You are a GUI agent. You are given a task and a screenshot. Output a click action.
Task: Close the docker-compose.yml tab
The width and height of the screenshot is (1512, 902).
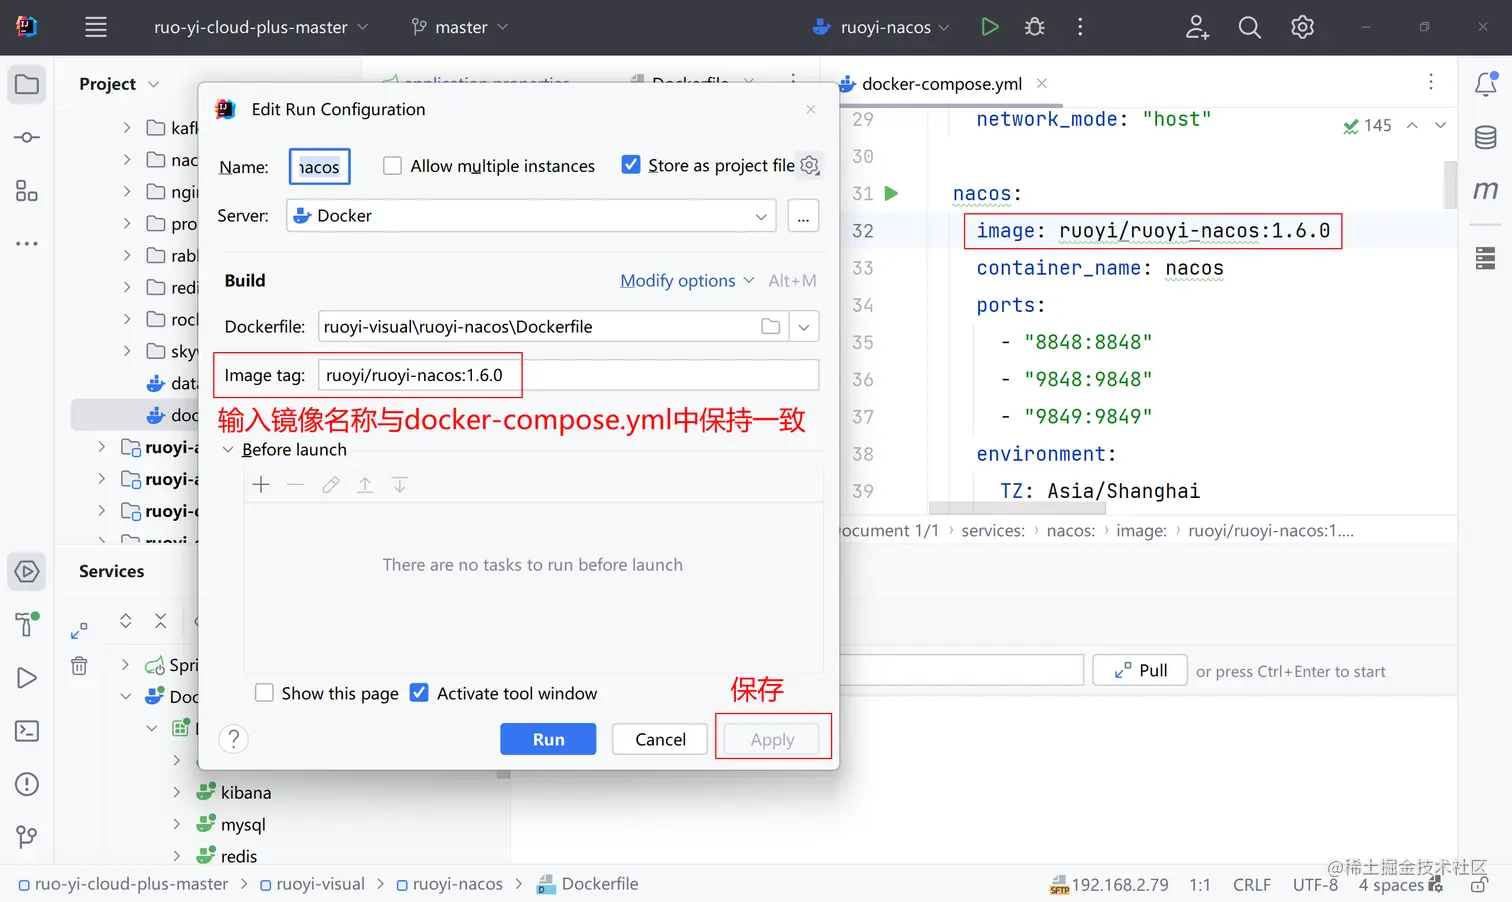1042,84
